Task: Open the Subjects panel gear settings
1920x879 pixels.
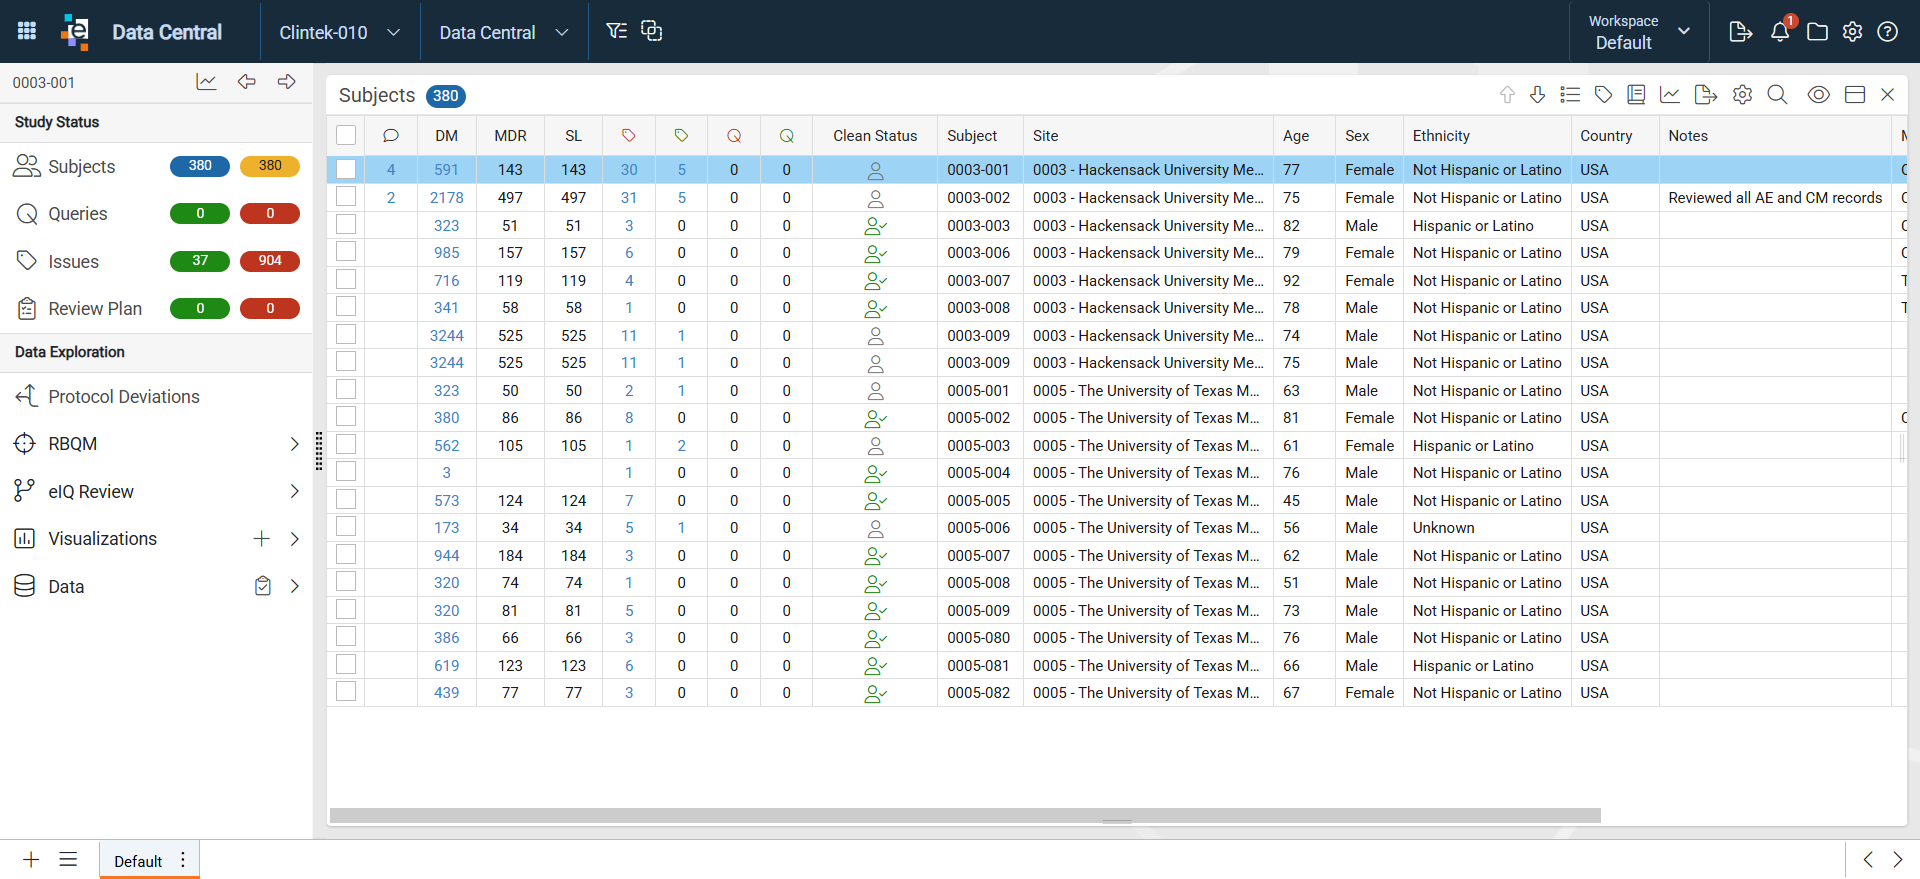Action: (x=1743, y=95)
